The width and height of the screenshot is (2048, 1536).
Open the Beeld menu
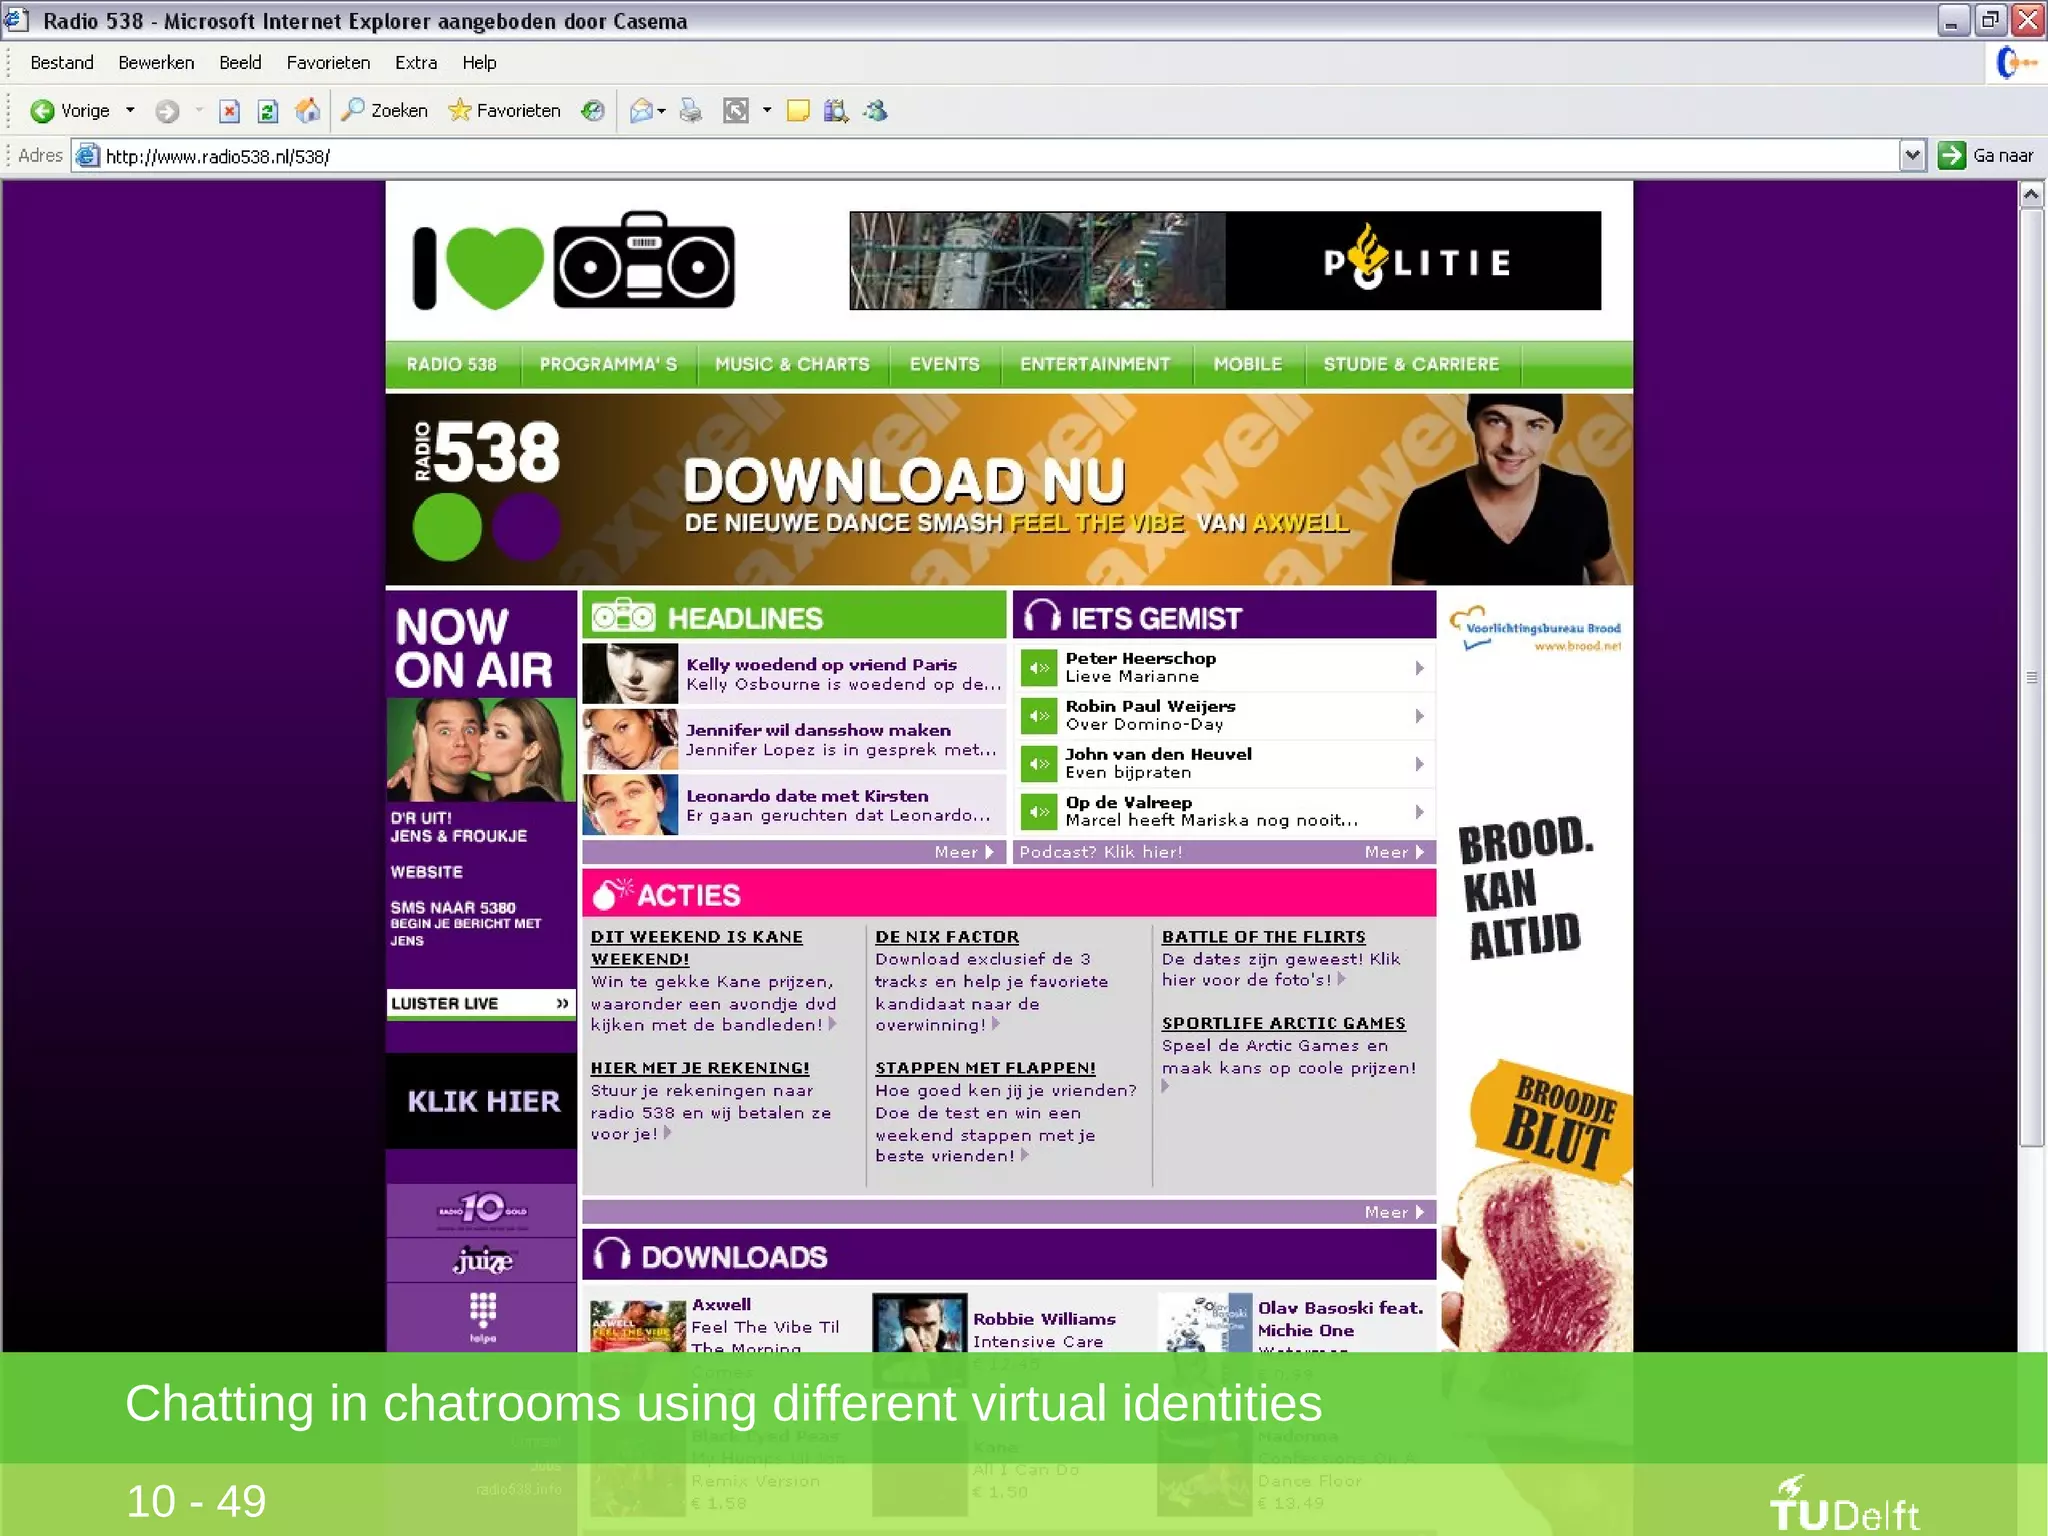240,63
